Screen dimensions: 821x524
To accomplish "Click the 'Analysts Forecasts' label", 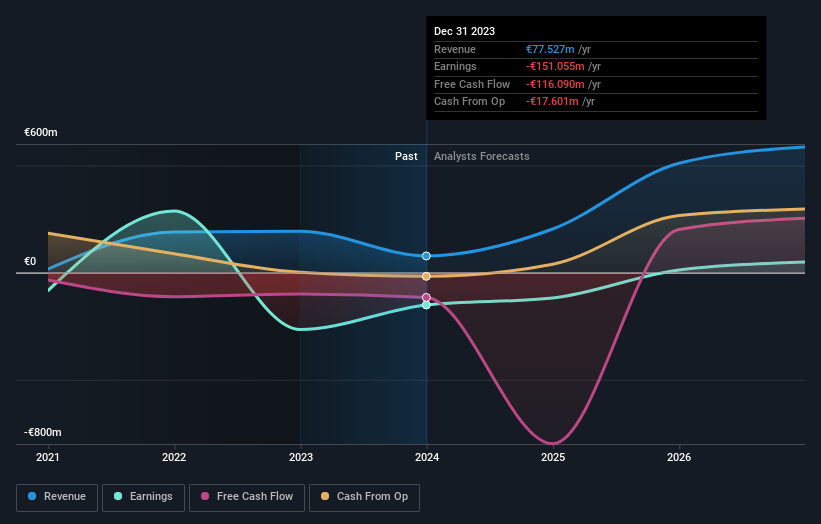I will pos(482,157).
